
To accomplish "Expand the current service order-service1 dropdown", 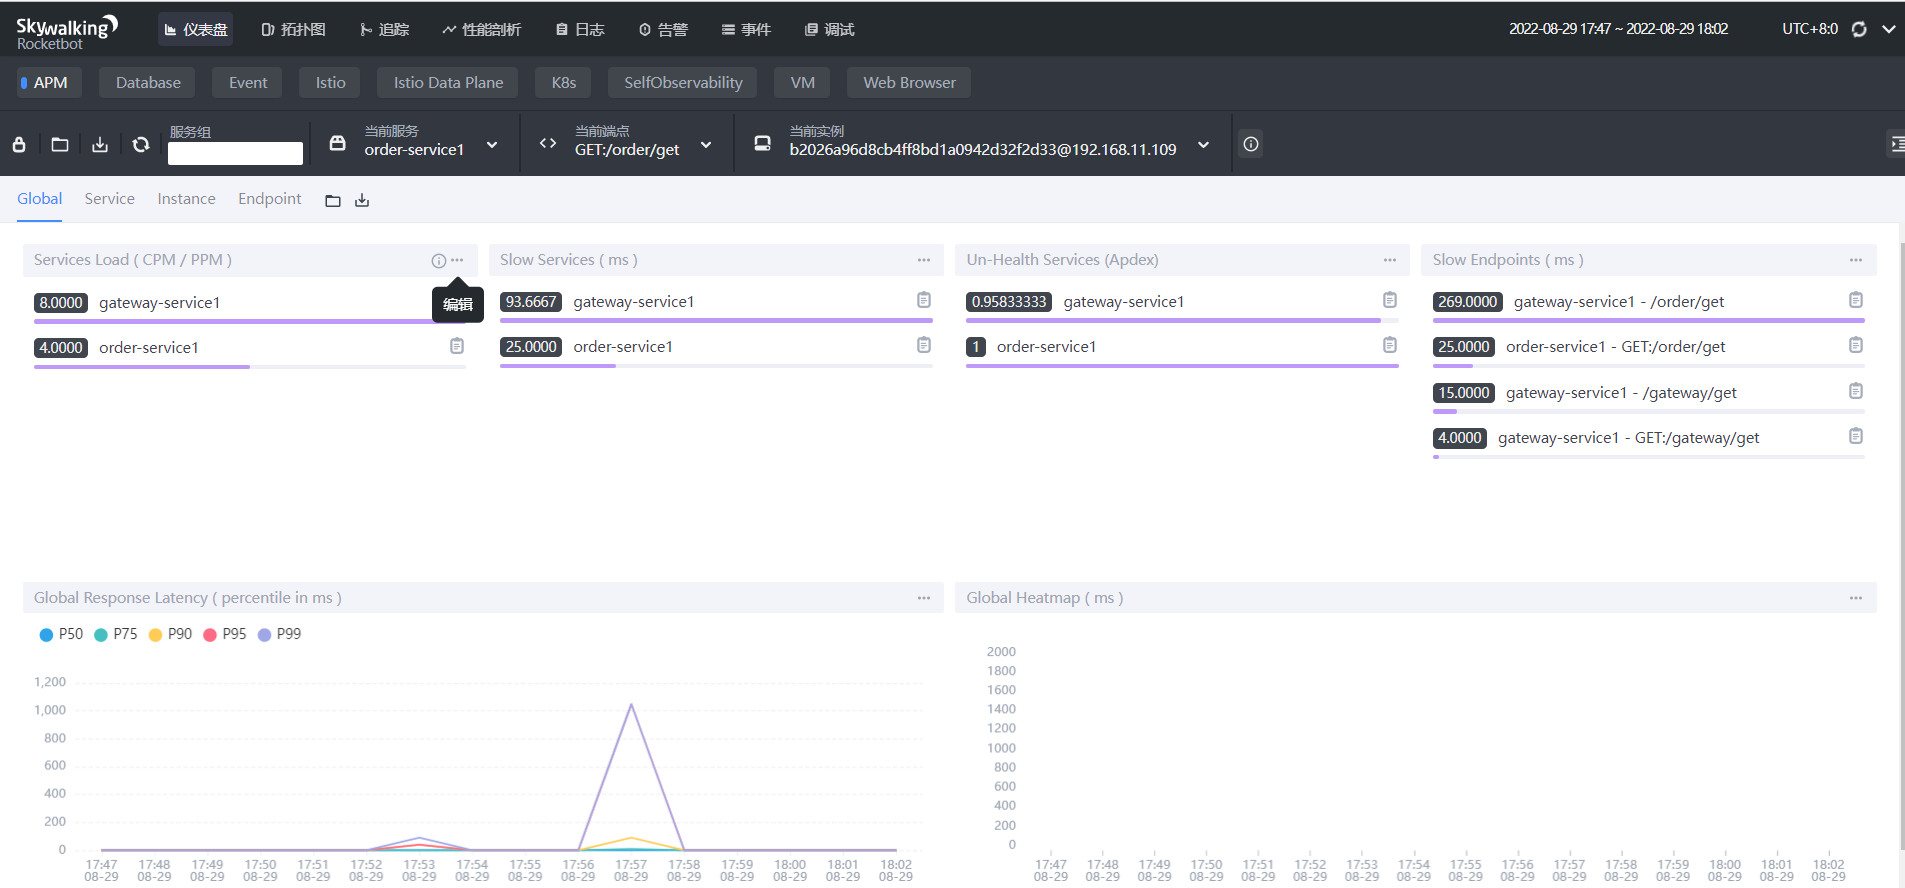I will 492,145.
